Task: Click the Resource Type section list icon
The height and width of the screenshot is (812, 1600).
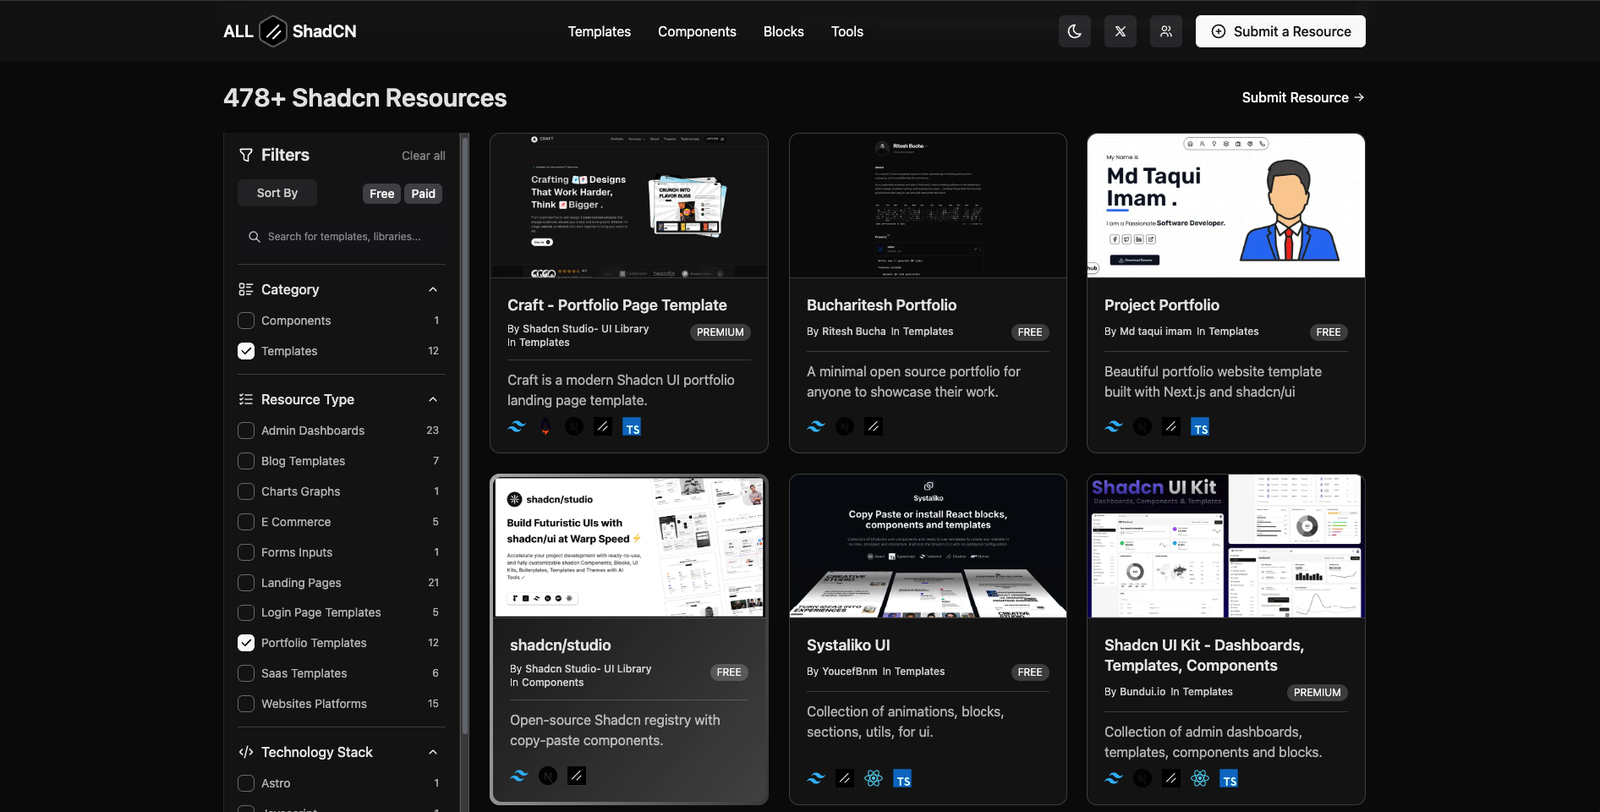Action: (x=246, y=399)
